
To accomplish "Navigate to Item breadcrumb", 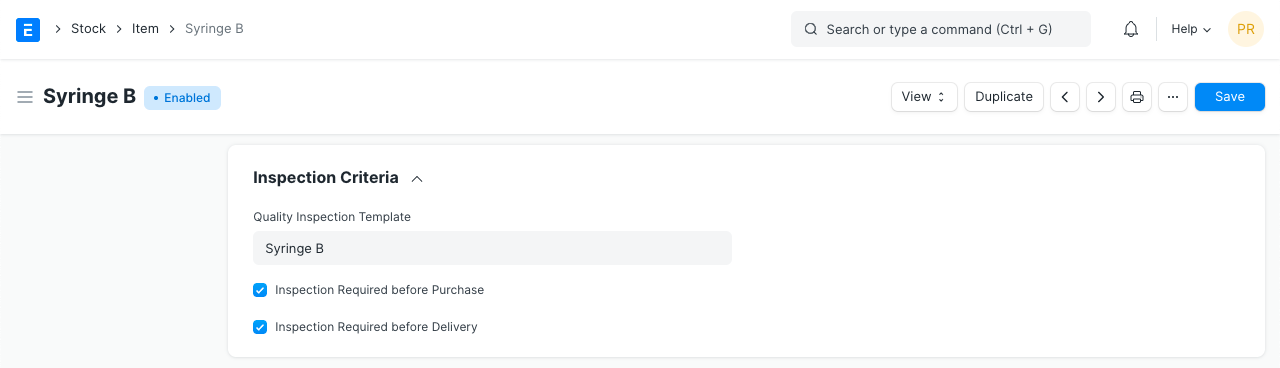I will [145, 29].
